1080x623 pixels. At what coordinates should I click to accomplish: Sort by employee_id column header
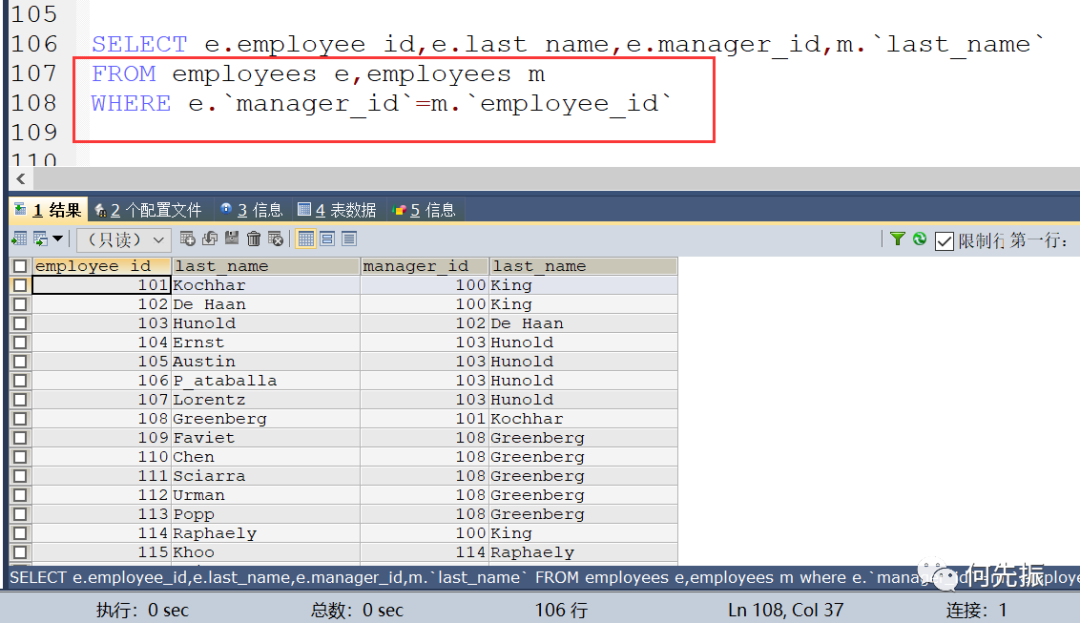tap(101, 266)
